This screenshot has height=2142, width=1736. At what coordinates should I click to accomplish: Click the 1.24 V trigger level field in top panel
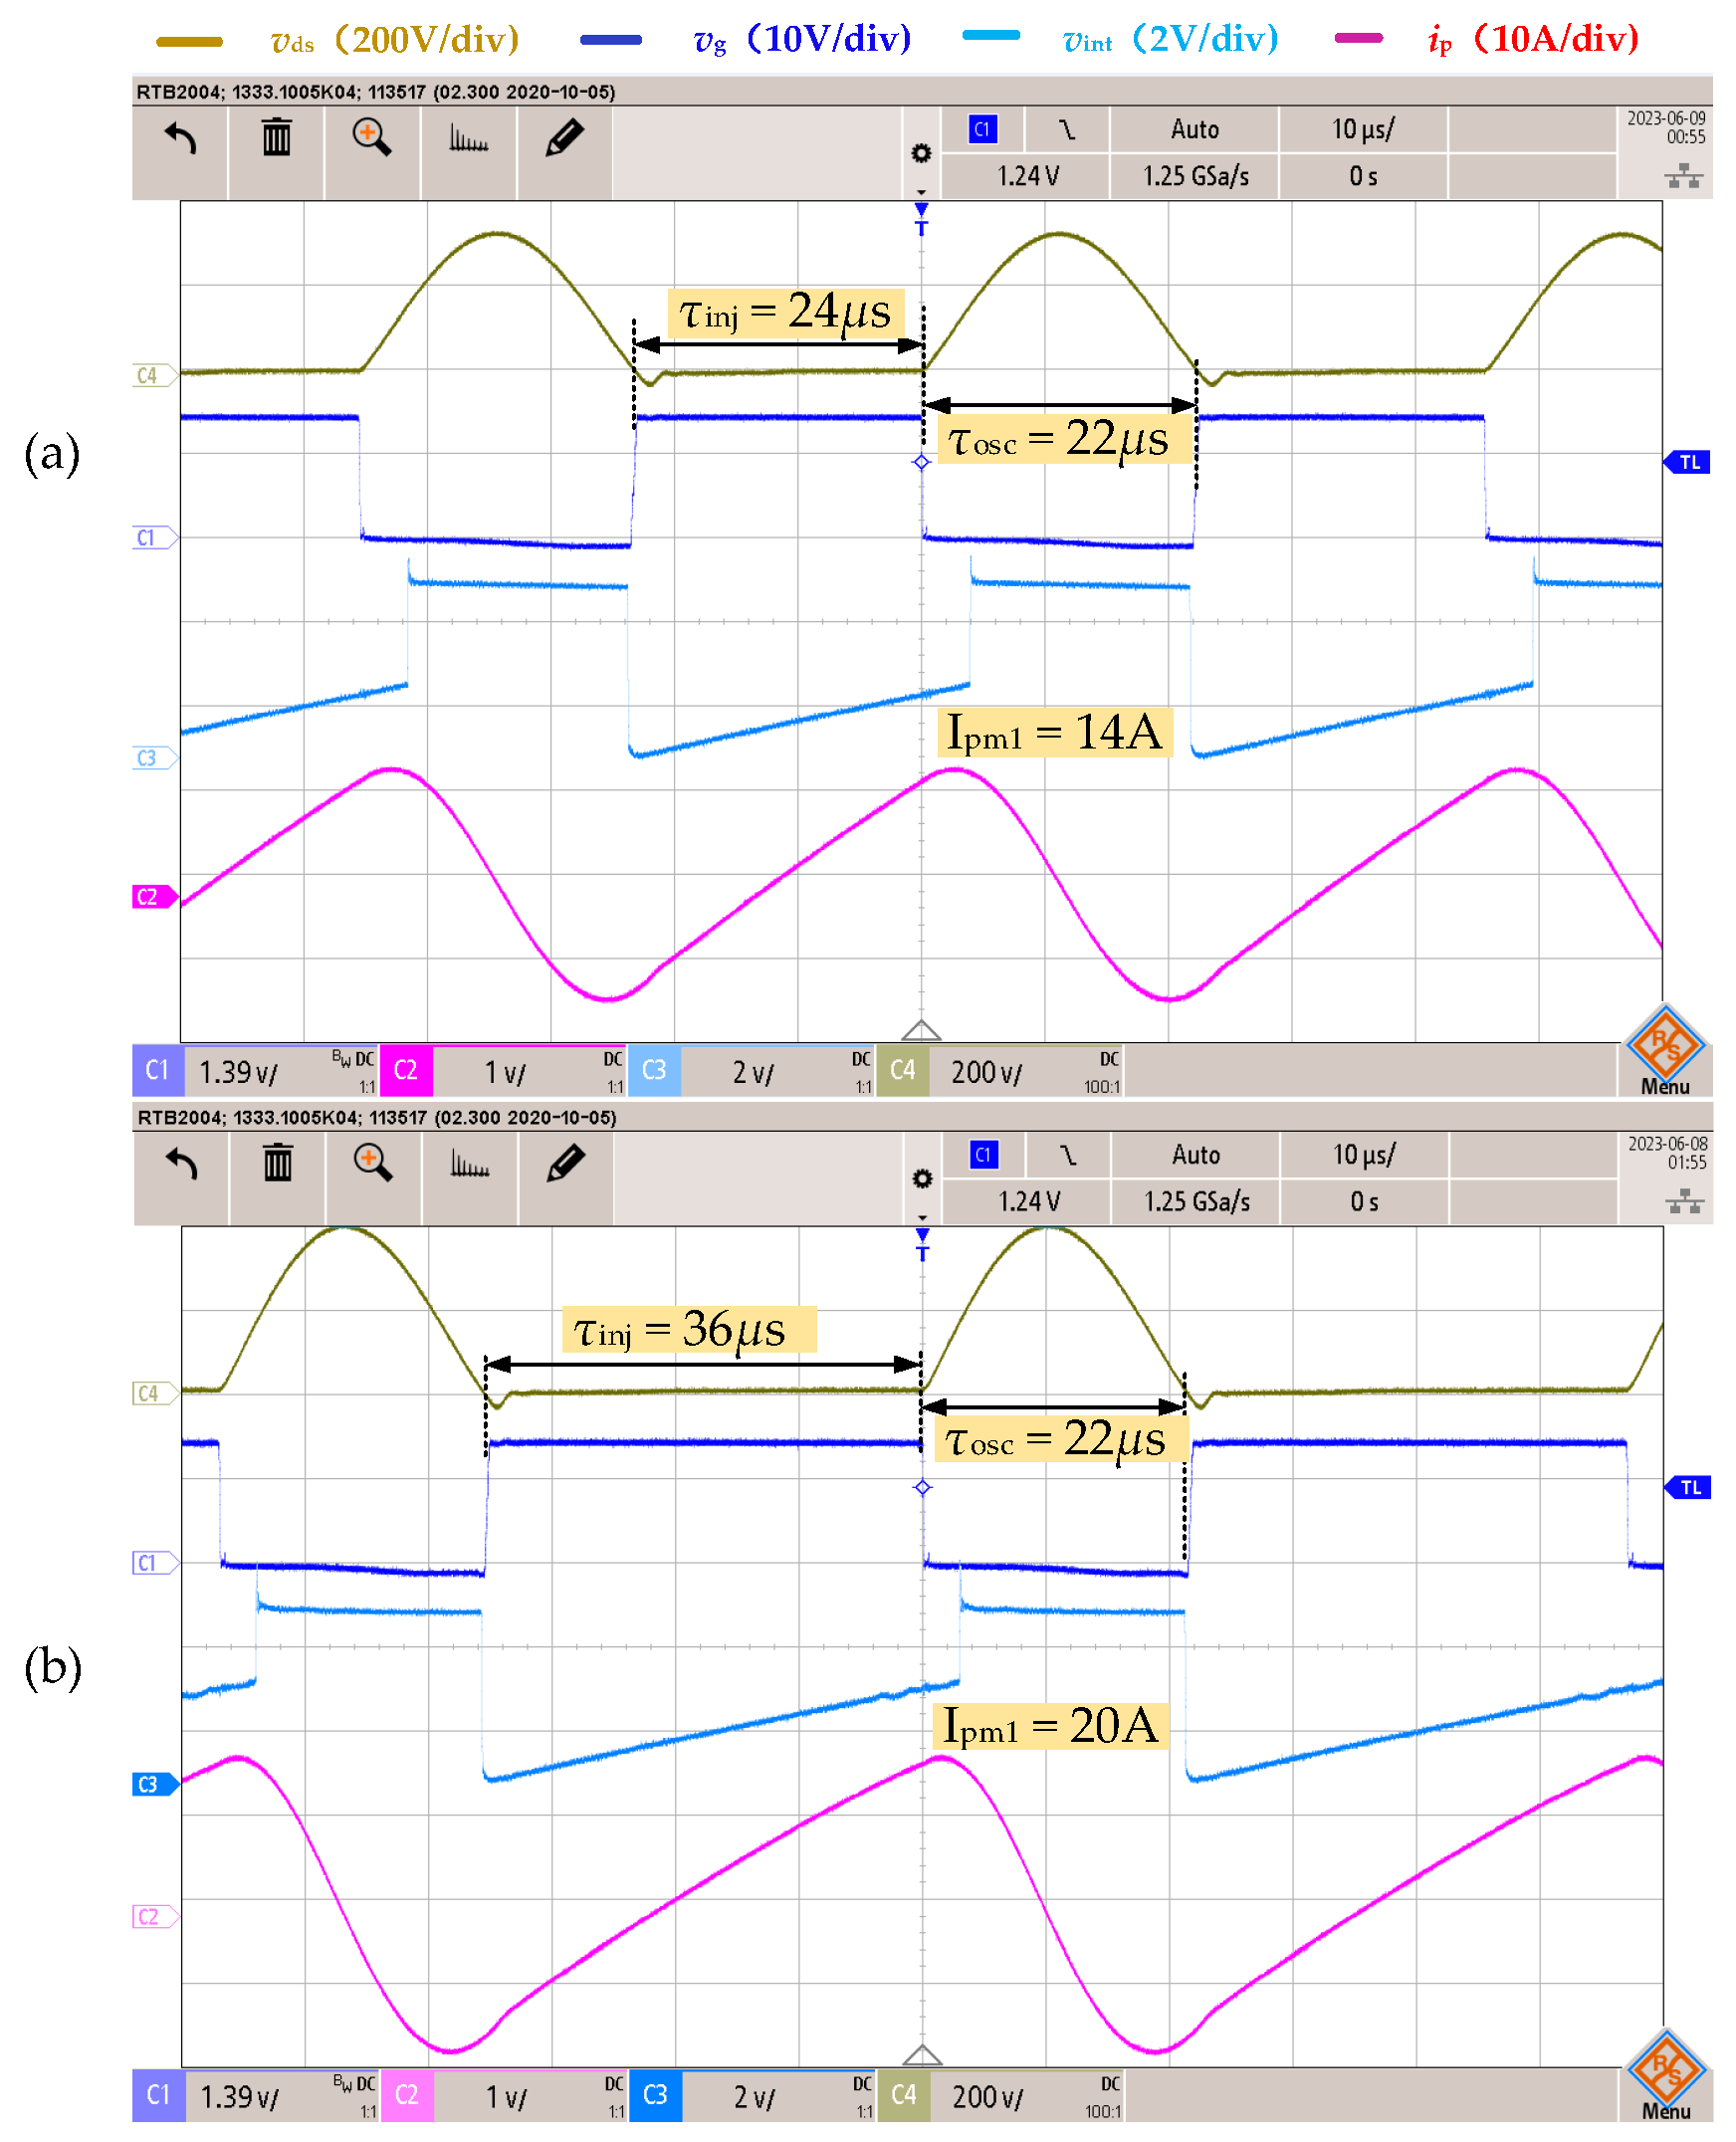[x=1027, y=177]
